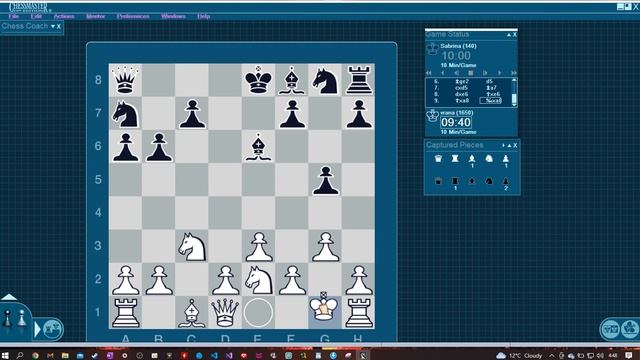Step forward one move in Game Status

tap(485, 73)
